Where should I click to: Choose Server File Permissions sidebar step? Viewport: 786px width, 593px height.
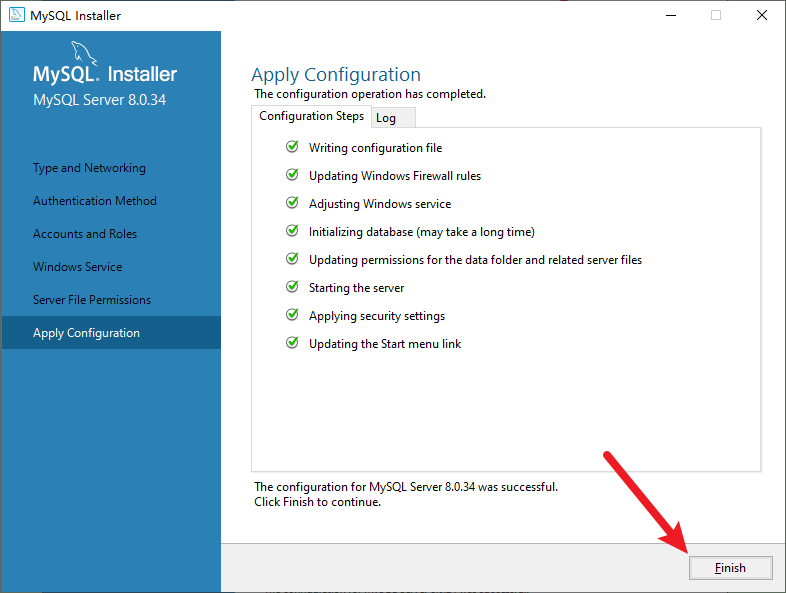click(x=92, y=300)
